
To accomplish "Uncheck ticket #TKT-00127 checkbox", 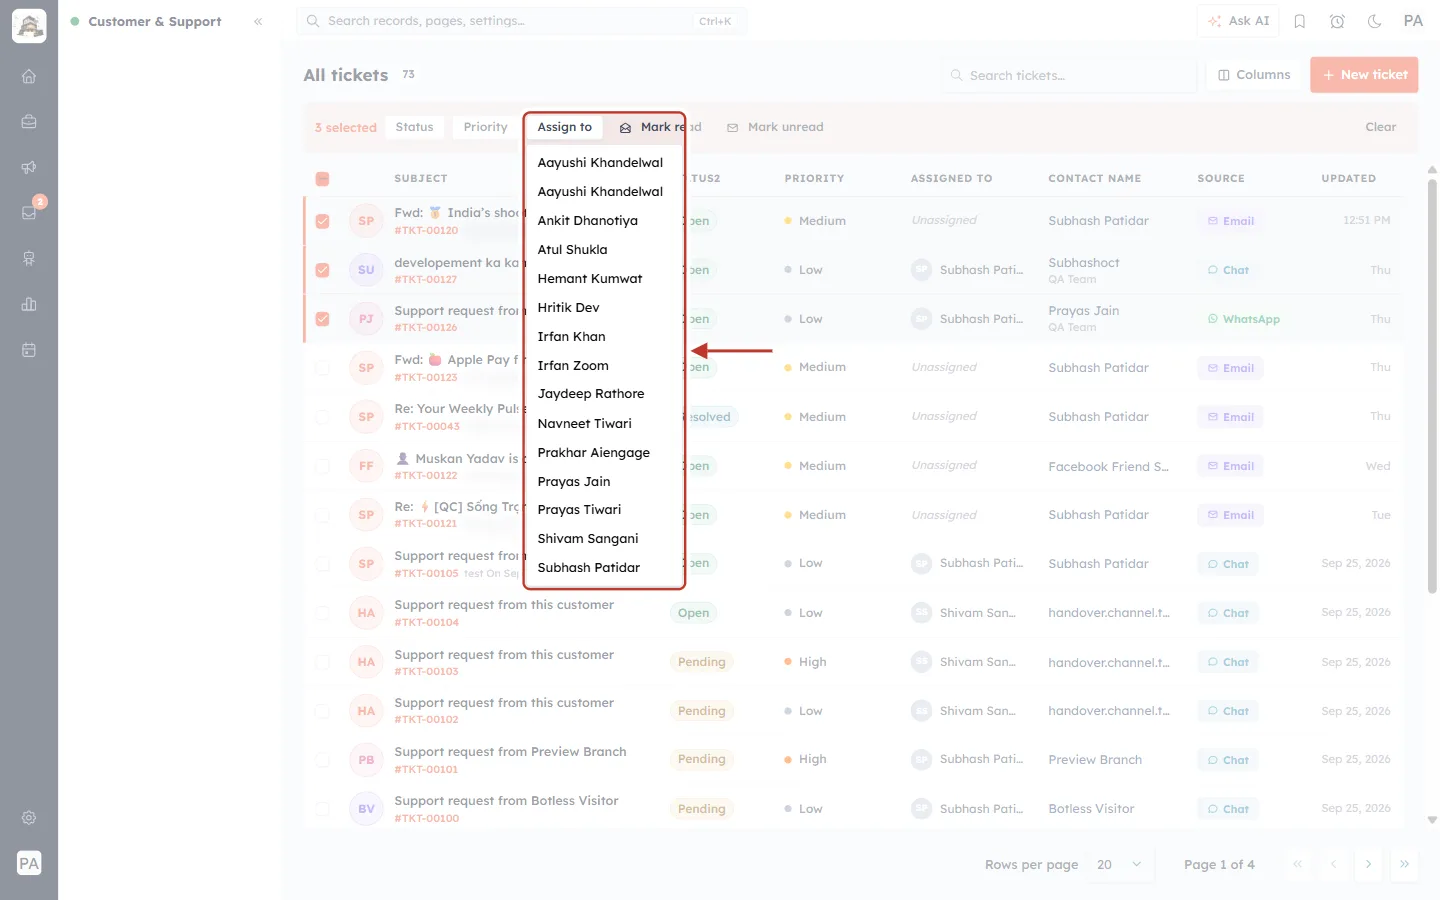I will 322,270.
